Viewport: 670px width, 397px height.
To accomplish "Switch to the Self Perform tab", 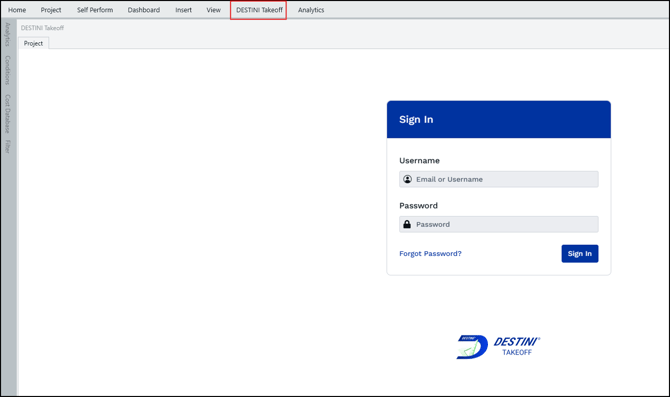I will (95, 10).
